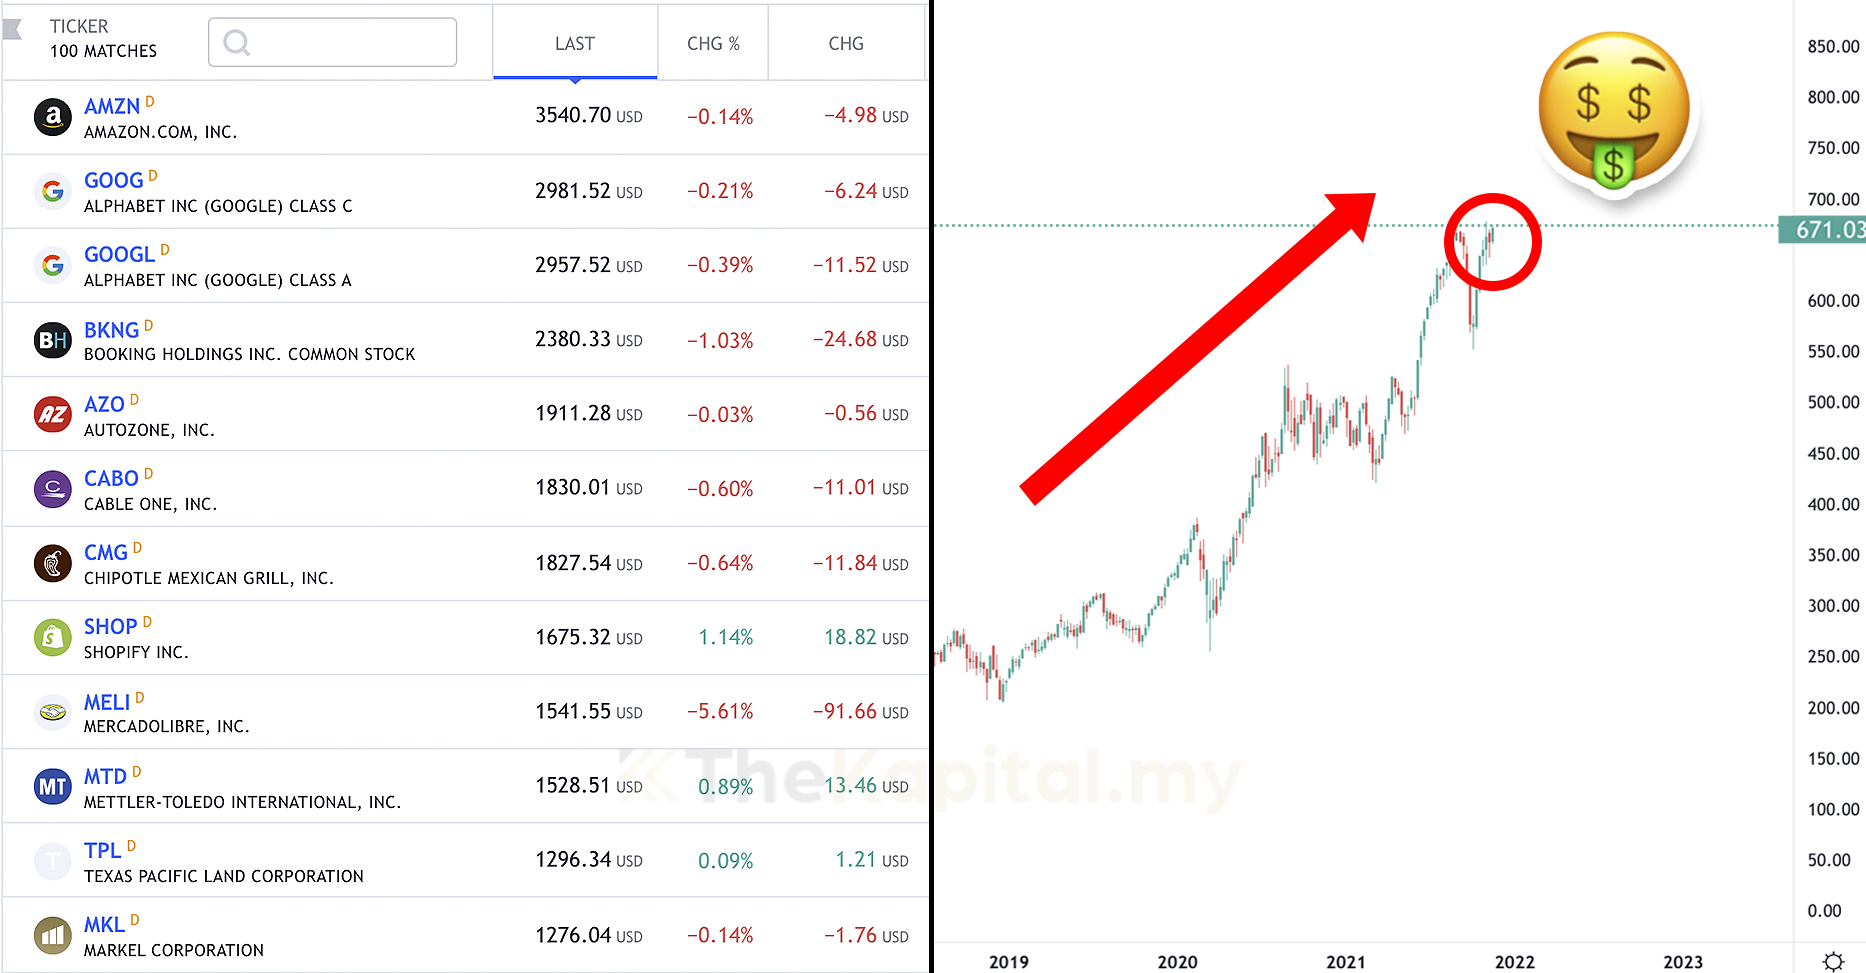Open the MELI ticker link

(107, 703)
